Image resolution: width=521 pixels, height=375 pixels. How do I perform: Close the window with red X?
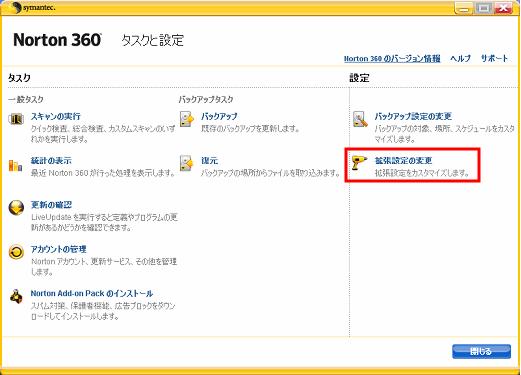point(504,8)
